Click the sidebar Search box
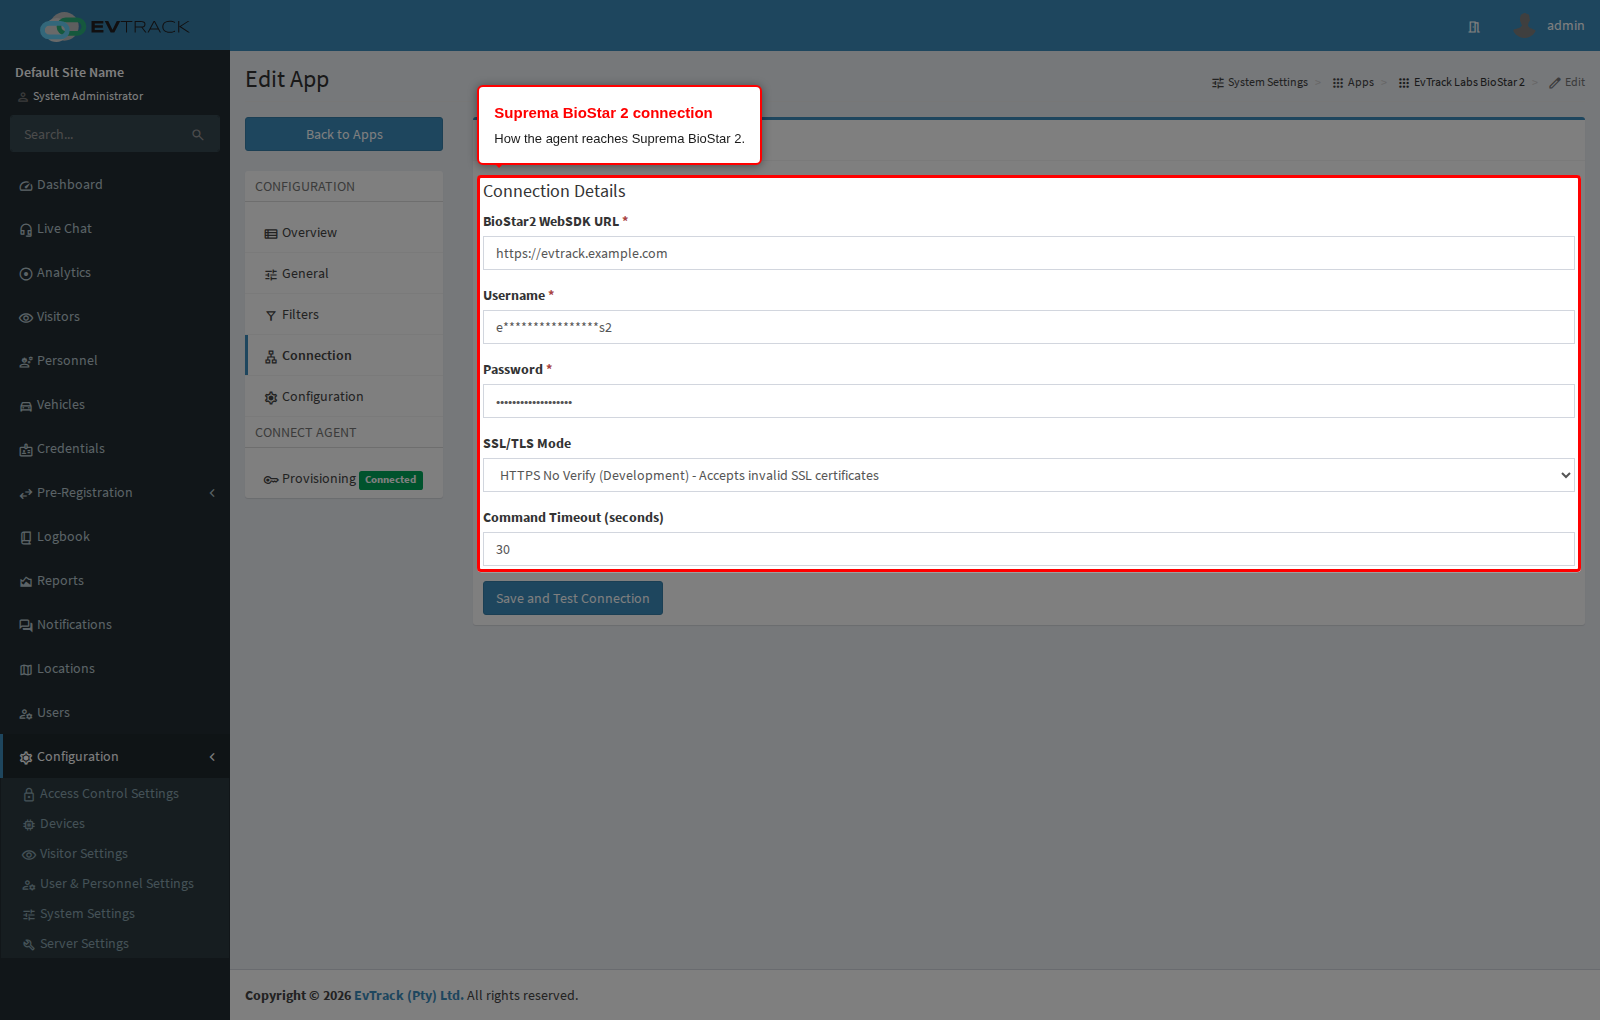1600x1020 pixels. click(100, 134)
